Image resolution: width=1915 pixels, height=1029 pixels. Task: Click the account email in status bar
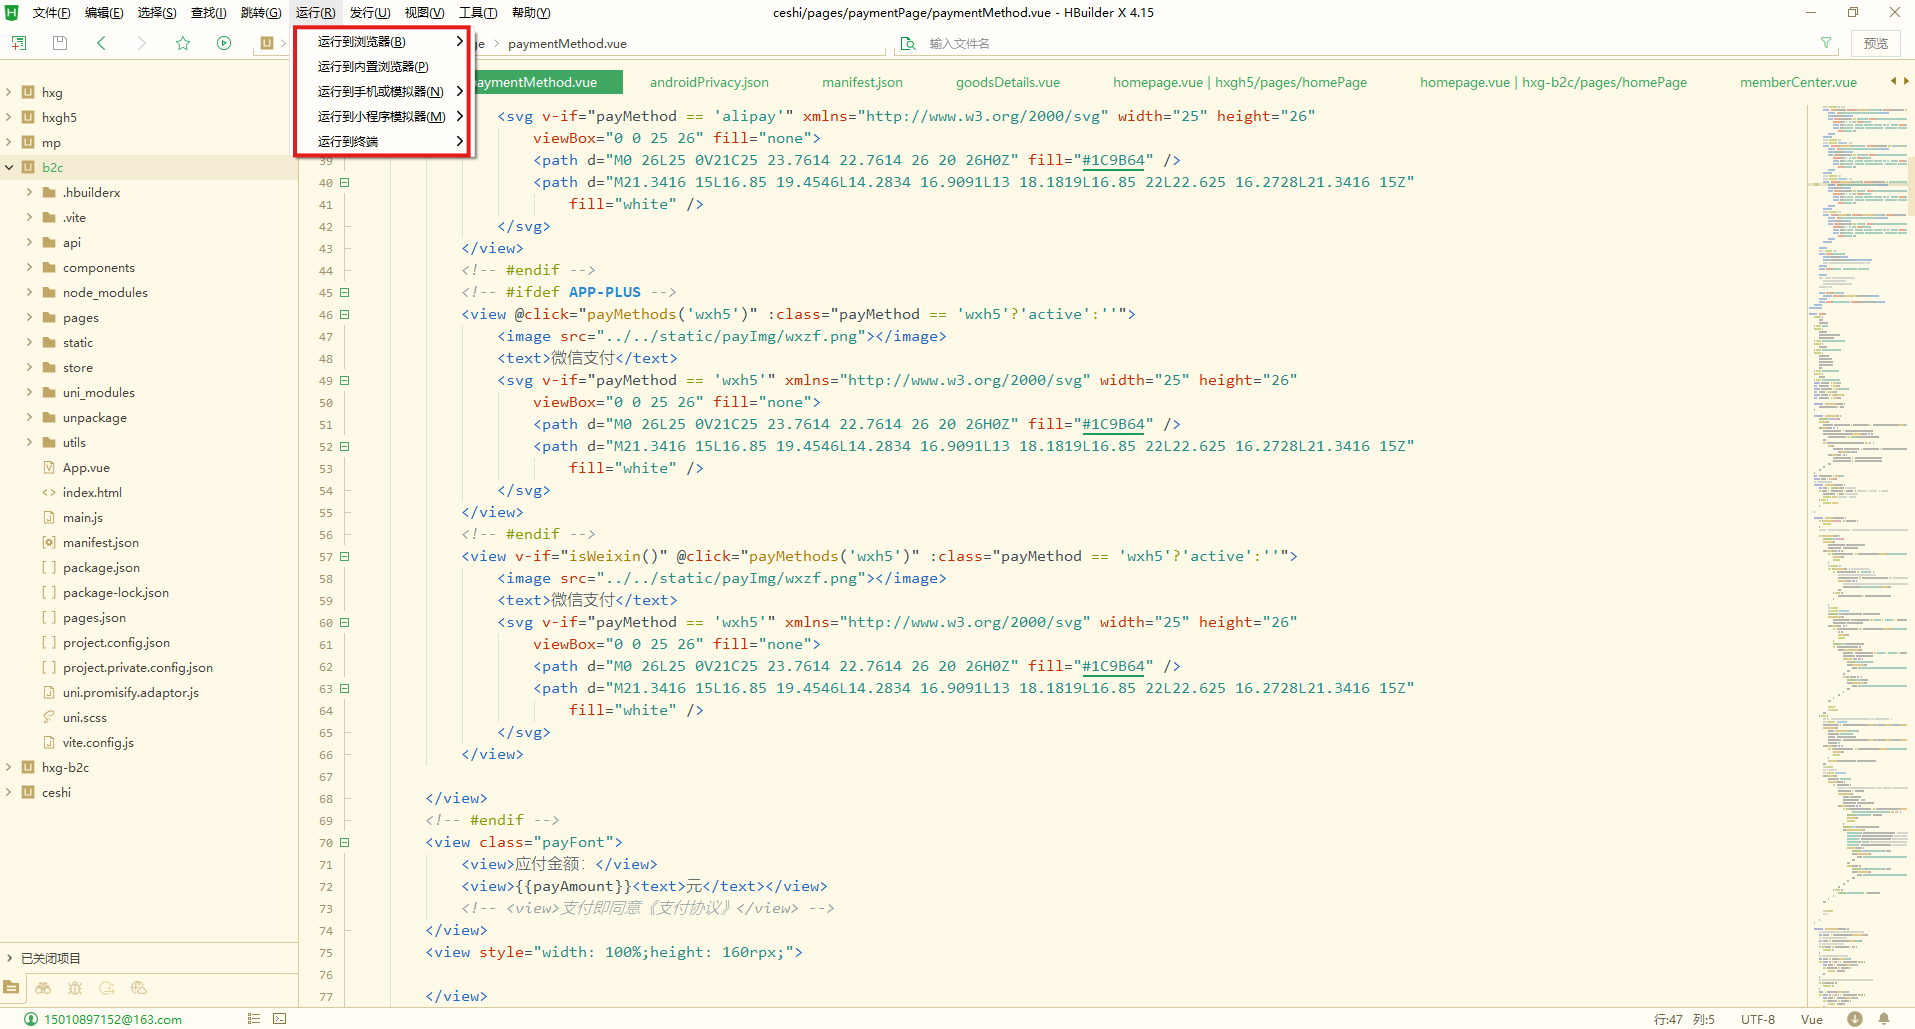tap(113, 1019)
